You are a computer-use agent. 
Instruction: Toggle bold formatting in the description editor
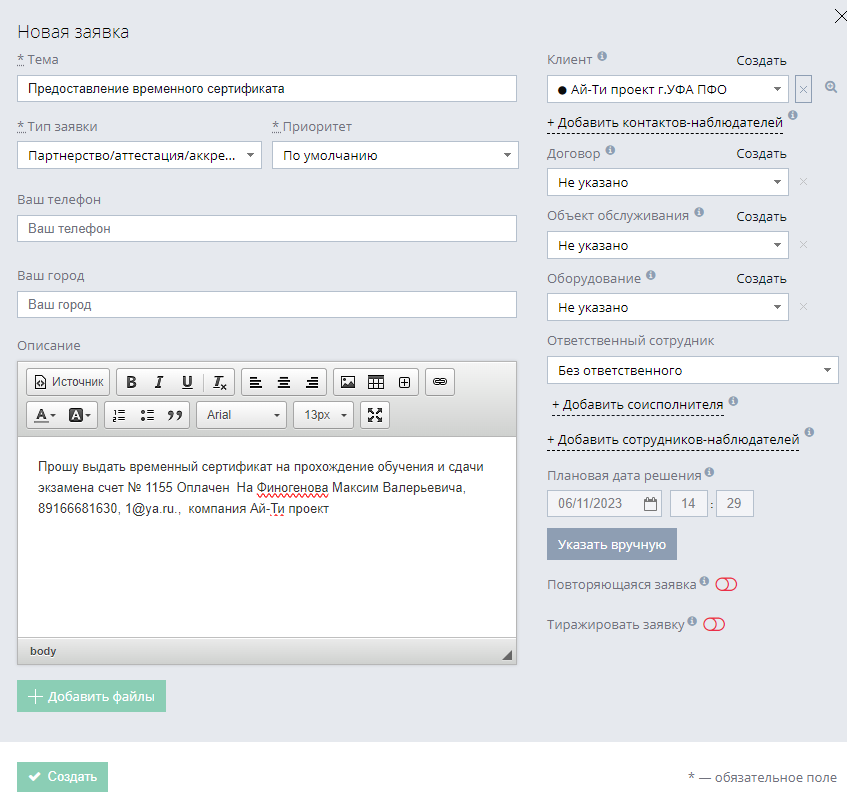(x=131, y=382)
